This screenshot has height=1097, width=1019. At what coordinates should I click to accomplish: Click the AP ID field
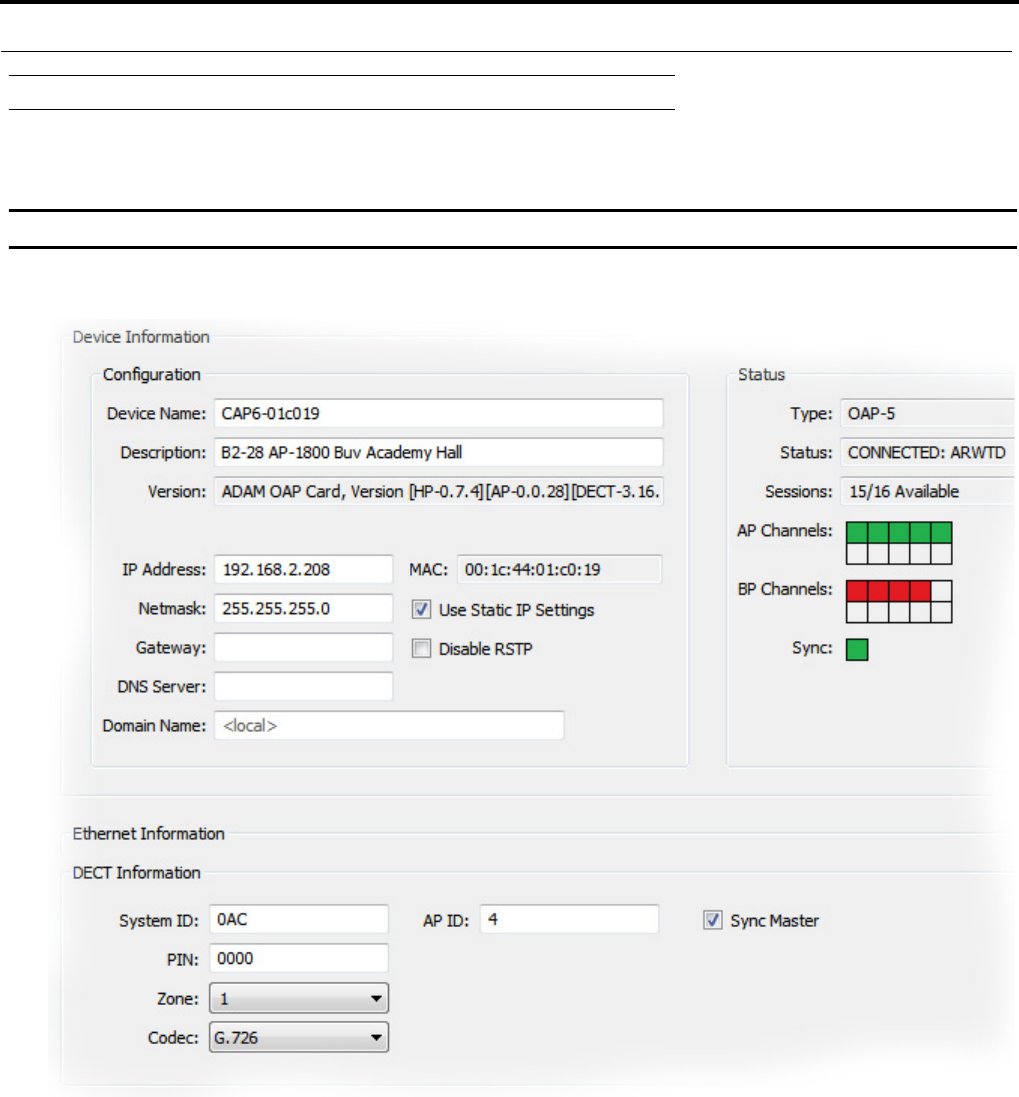(569, 919)
